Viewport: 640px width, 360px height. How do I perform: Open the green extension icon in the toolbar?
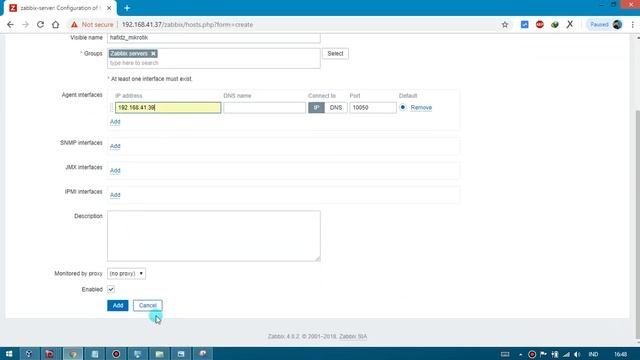[x=555, y=24]
